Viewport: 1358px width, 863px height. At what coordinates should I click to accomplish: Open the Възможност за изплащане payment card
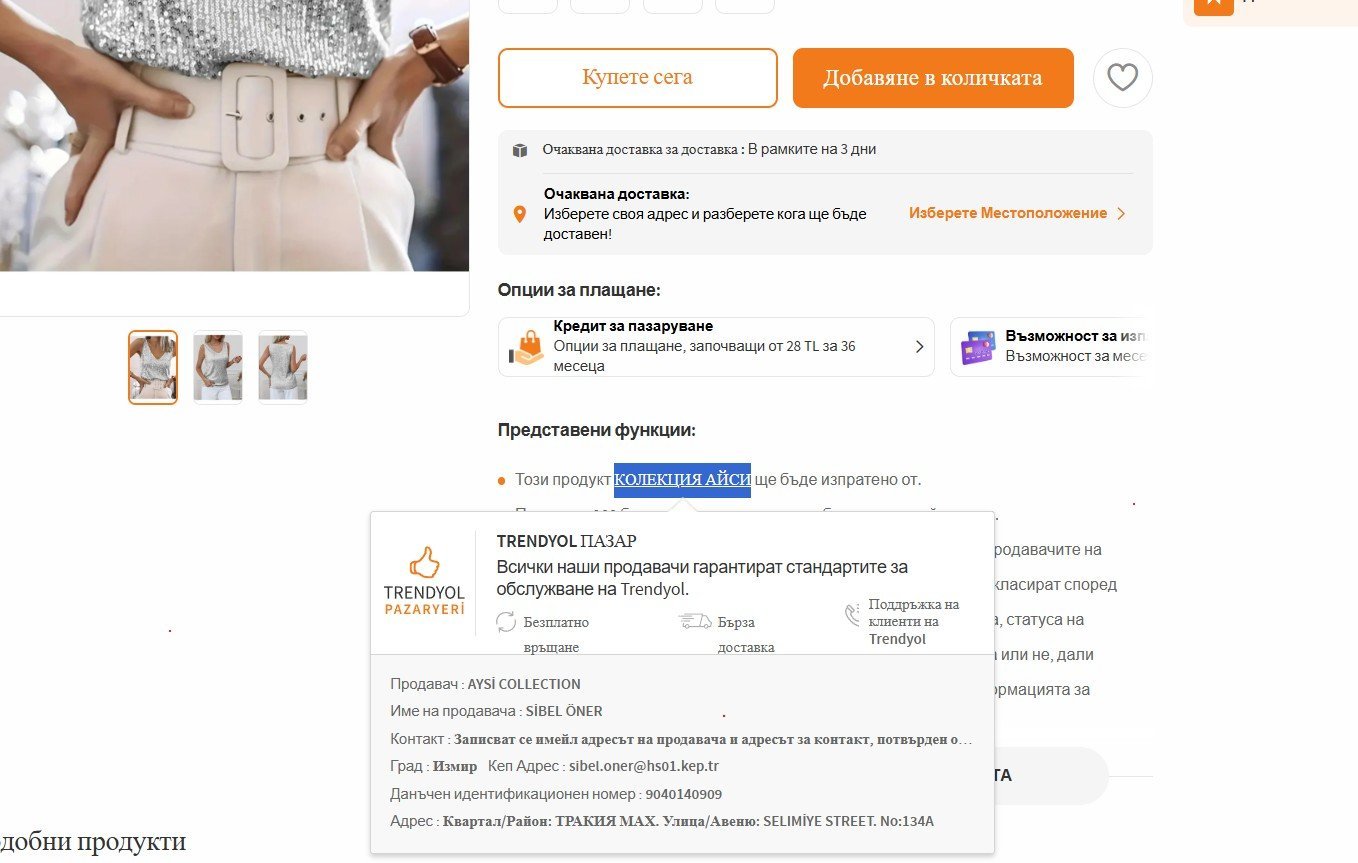pyautogui.click(x=1050, y=347)
